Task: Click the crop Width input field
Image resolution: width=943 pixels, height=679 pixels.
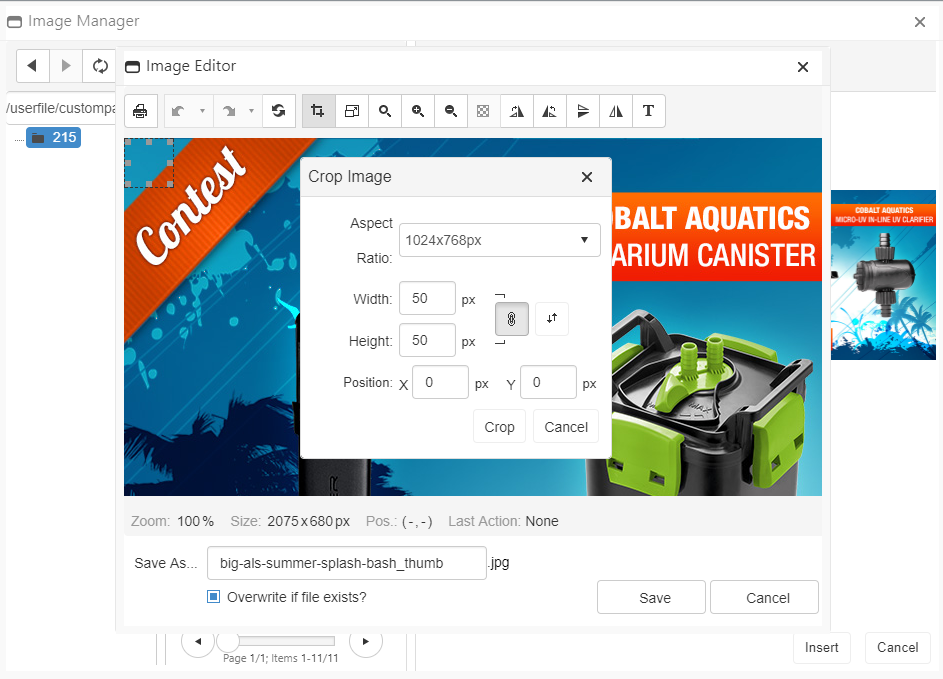Action: [x=428, y=298]
